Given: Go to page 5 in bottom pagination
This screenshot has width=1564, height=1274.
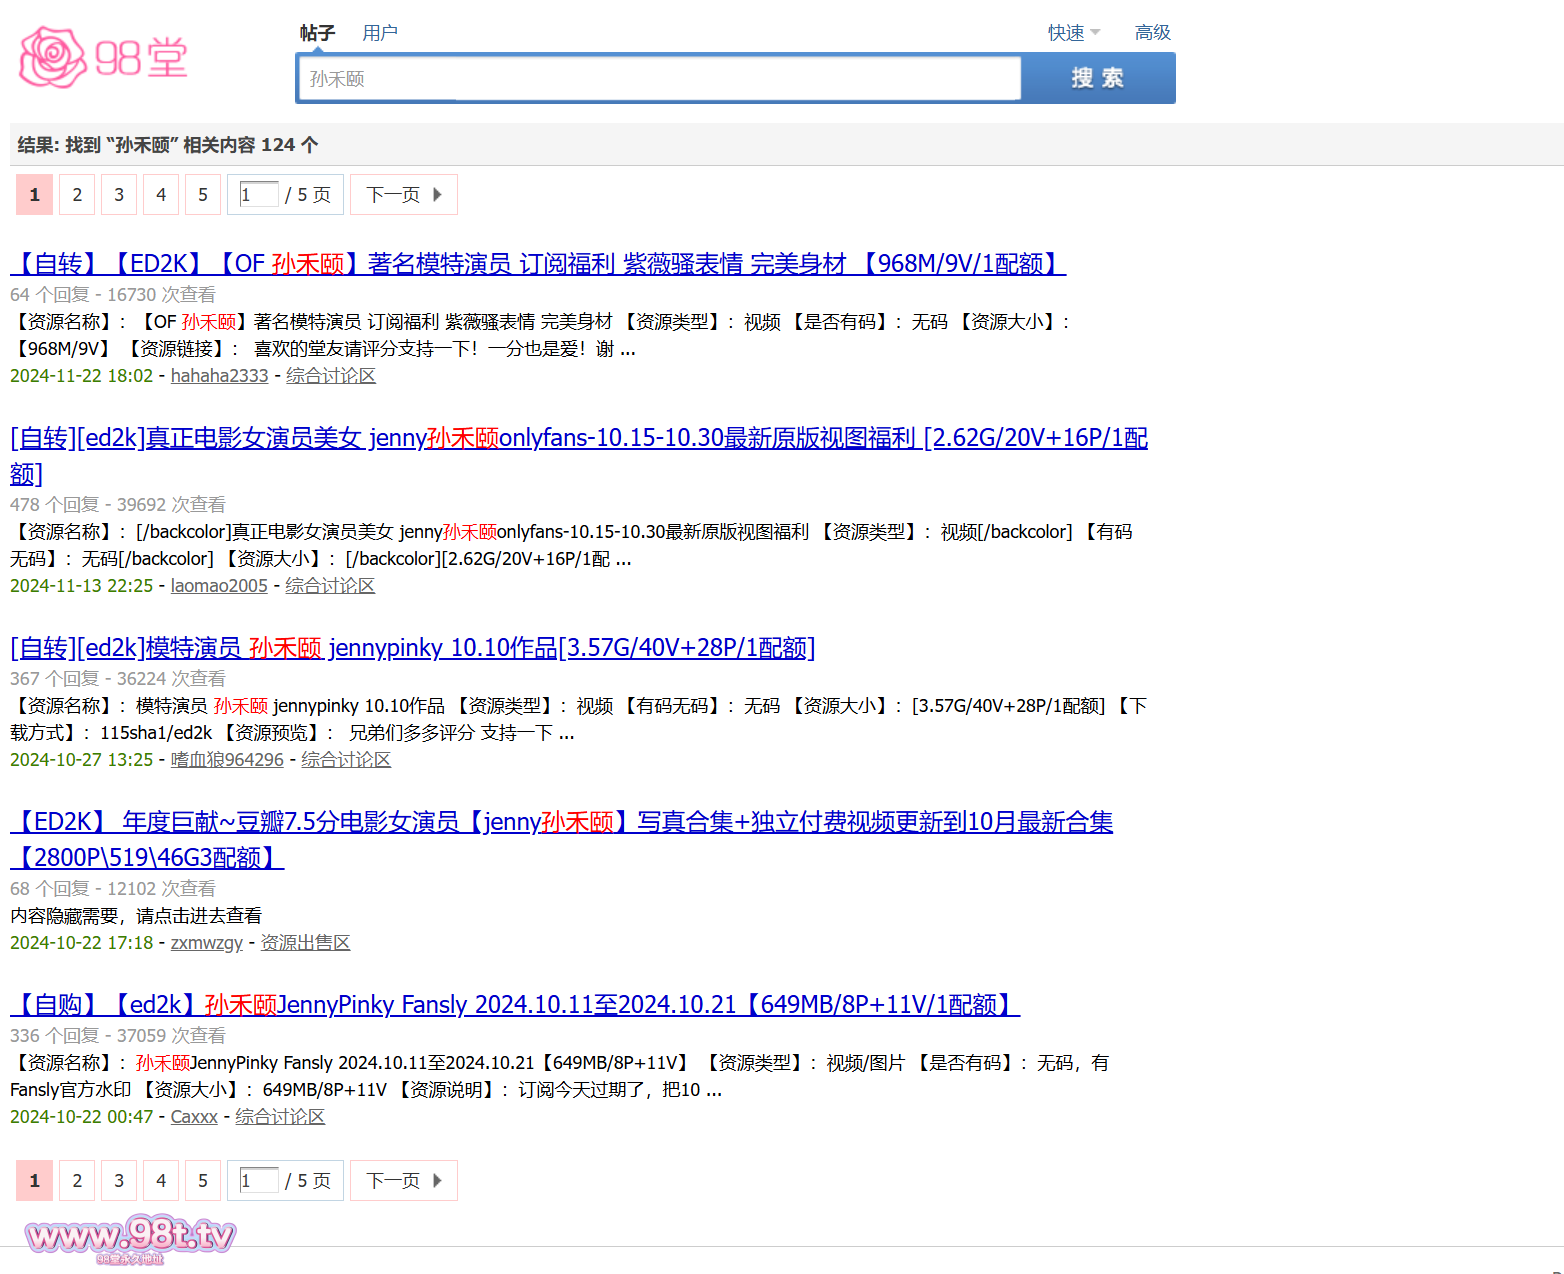Looking at the screenshot, I should 203,1181.
